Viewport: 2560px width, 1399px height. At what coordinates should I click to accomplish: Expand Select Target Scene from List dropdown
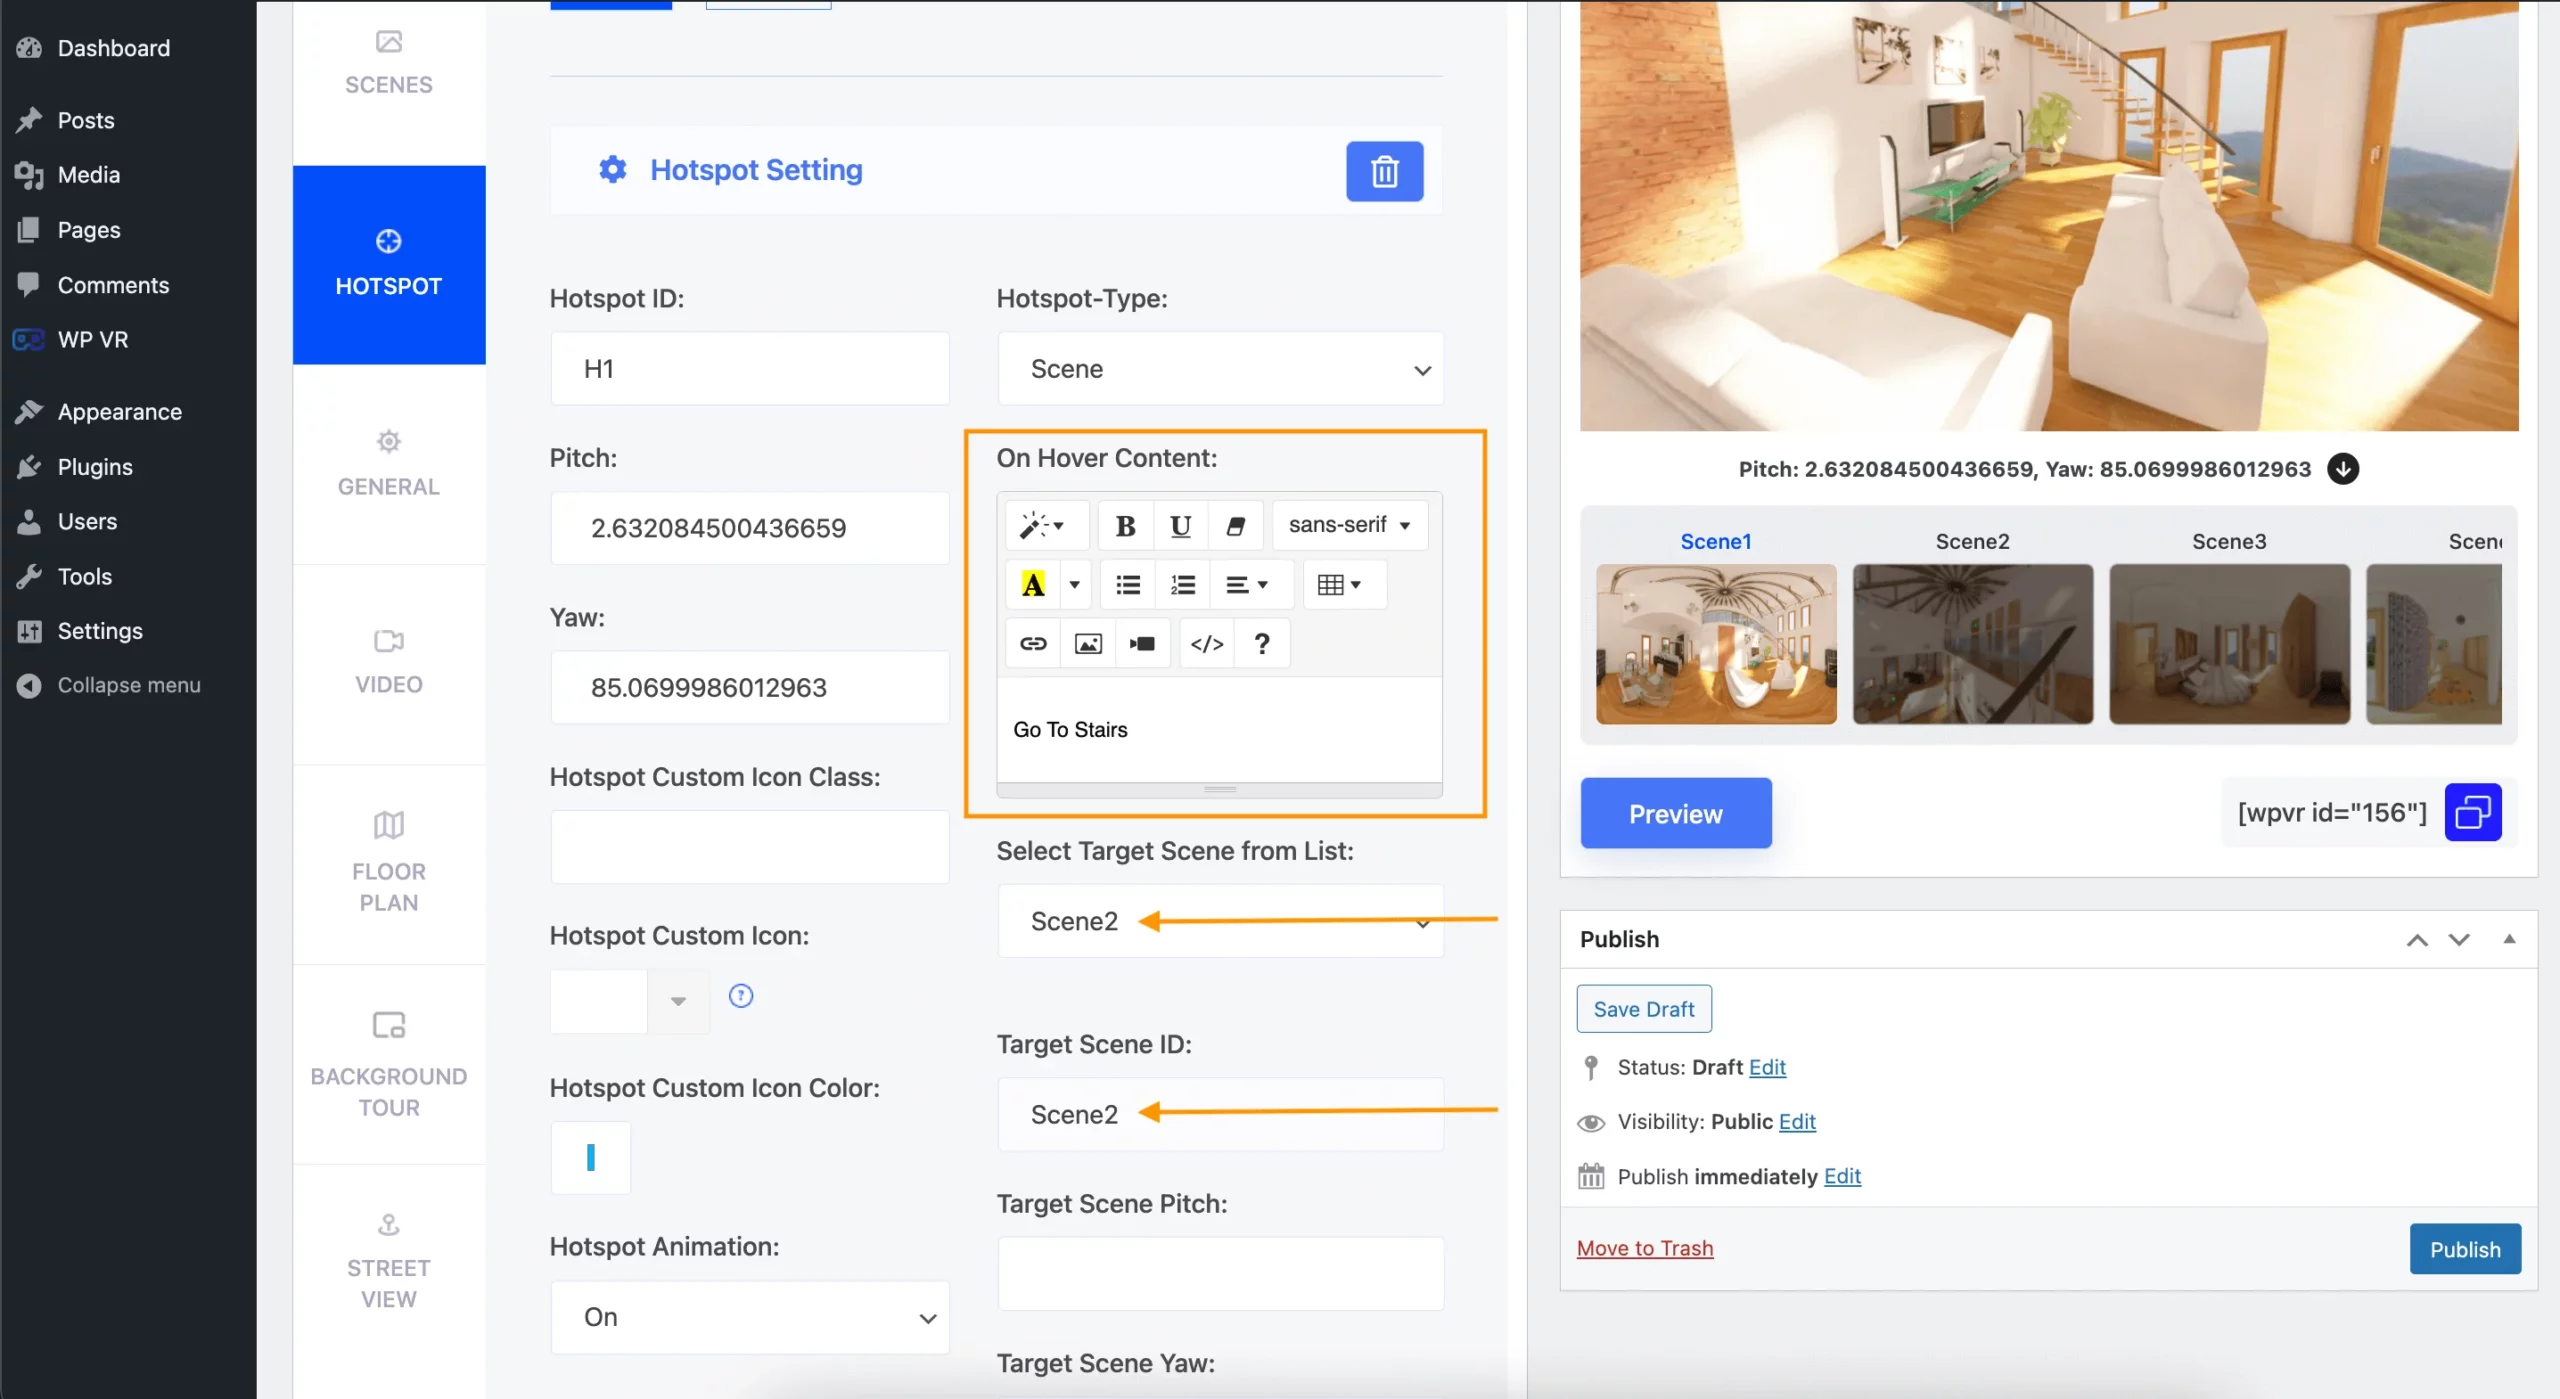click(1421, 920)
